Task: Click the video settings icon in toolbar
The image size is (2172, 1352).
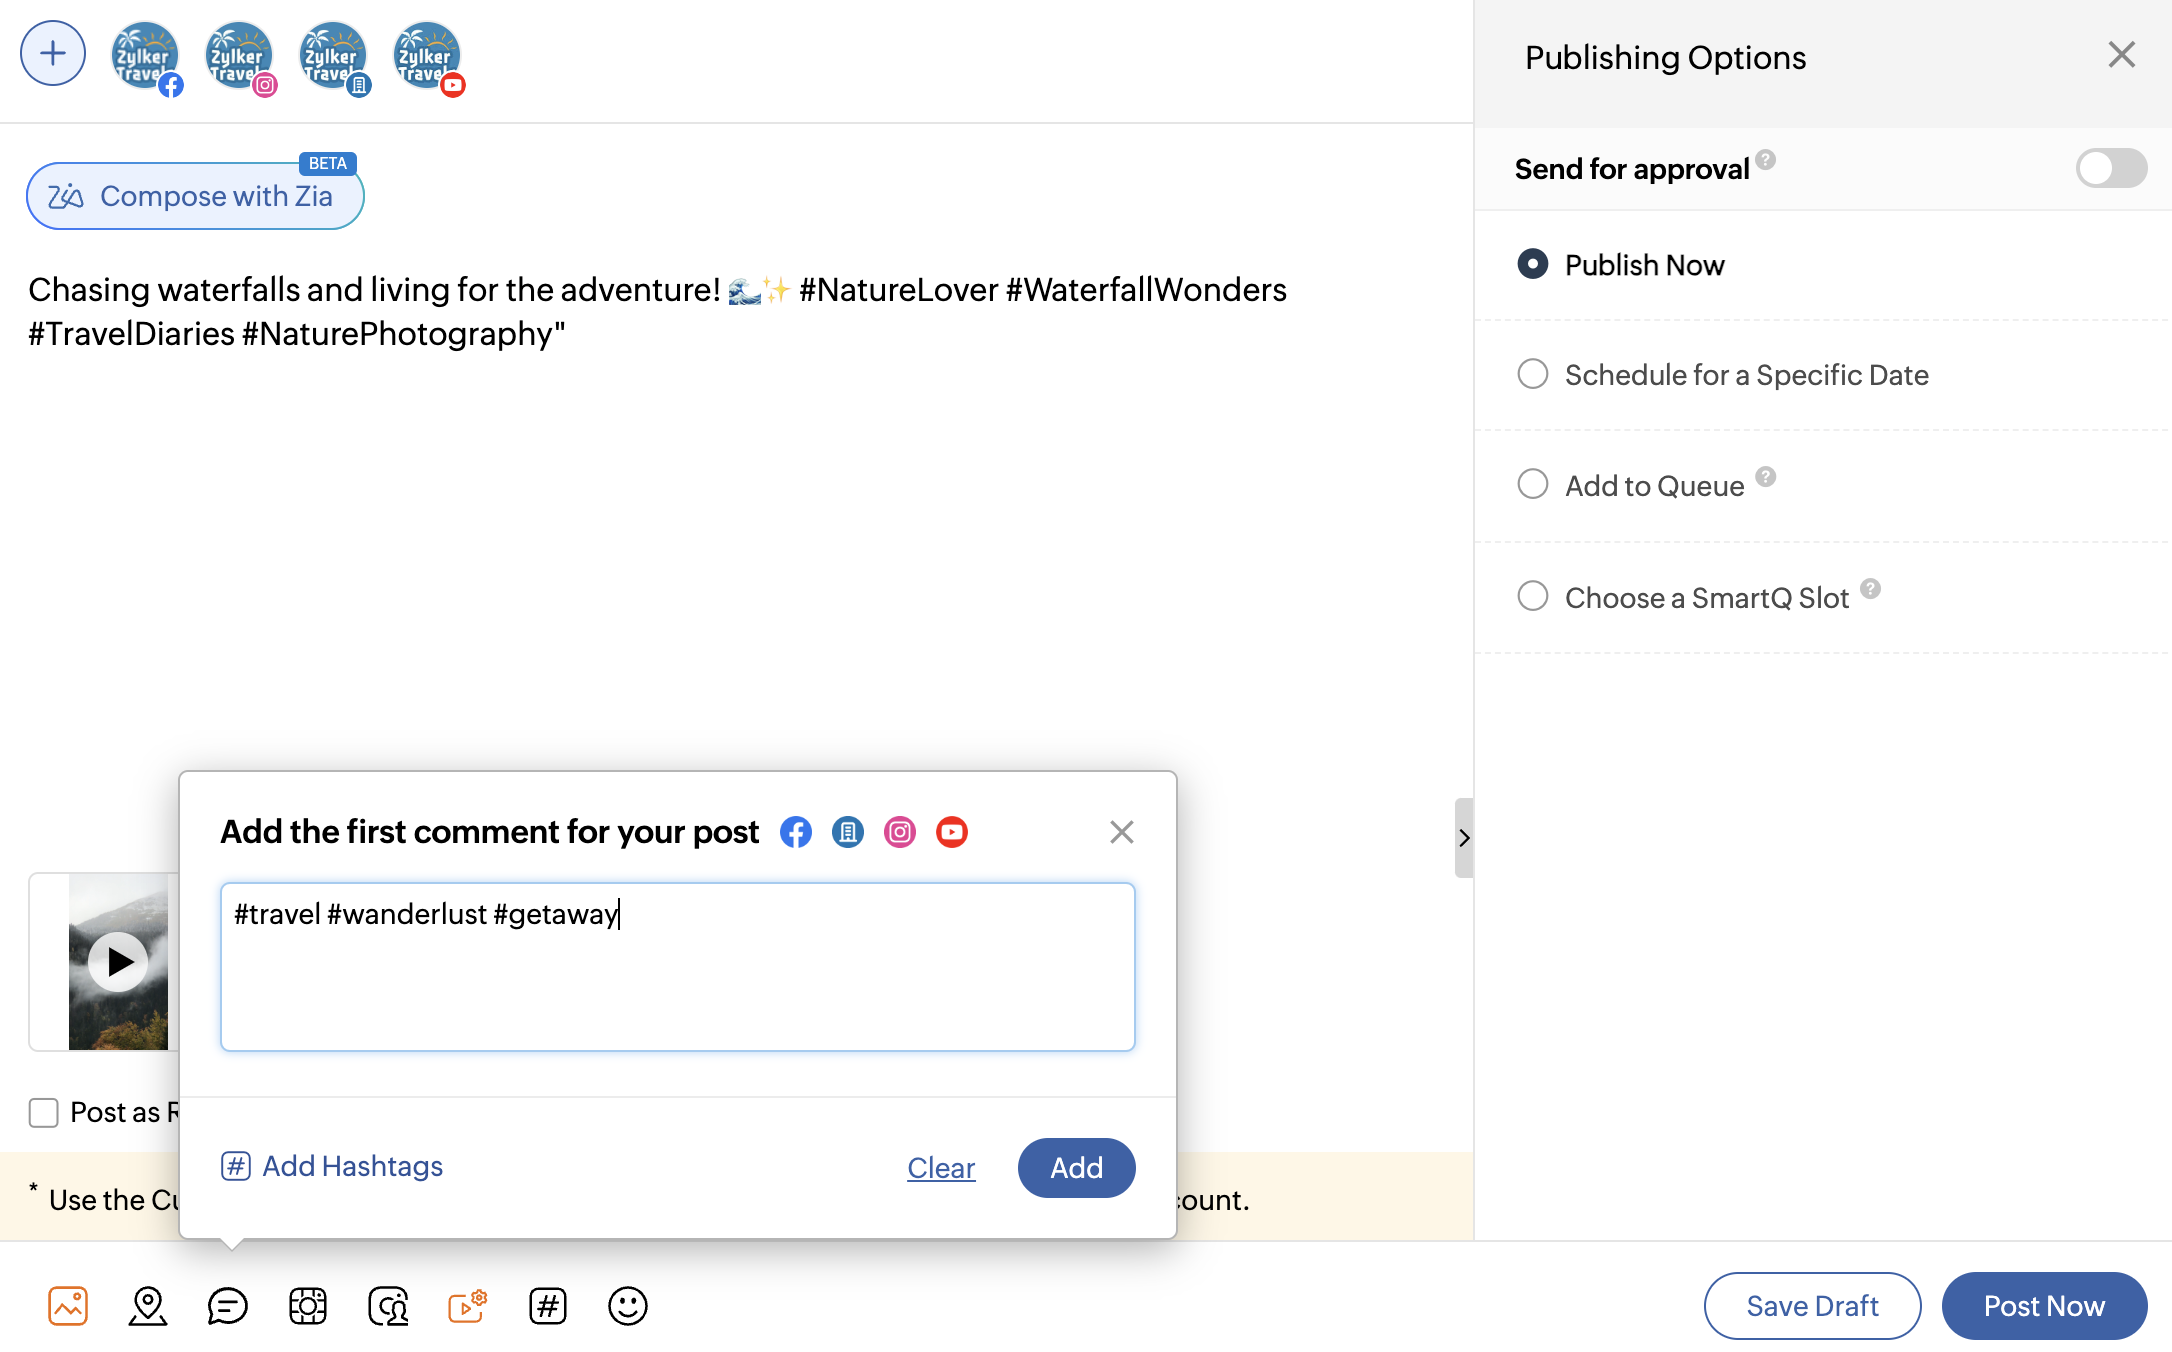Action: point(467,1306)
